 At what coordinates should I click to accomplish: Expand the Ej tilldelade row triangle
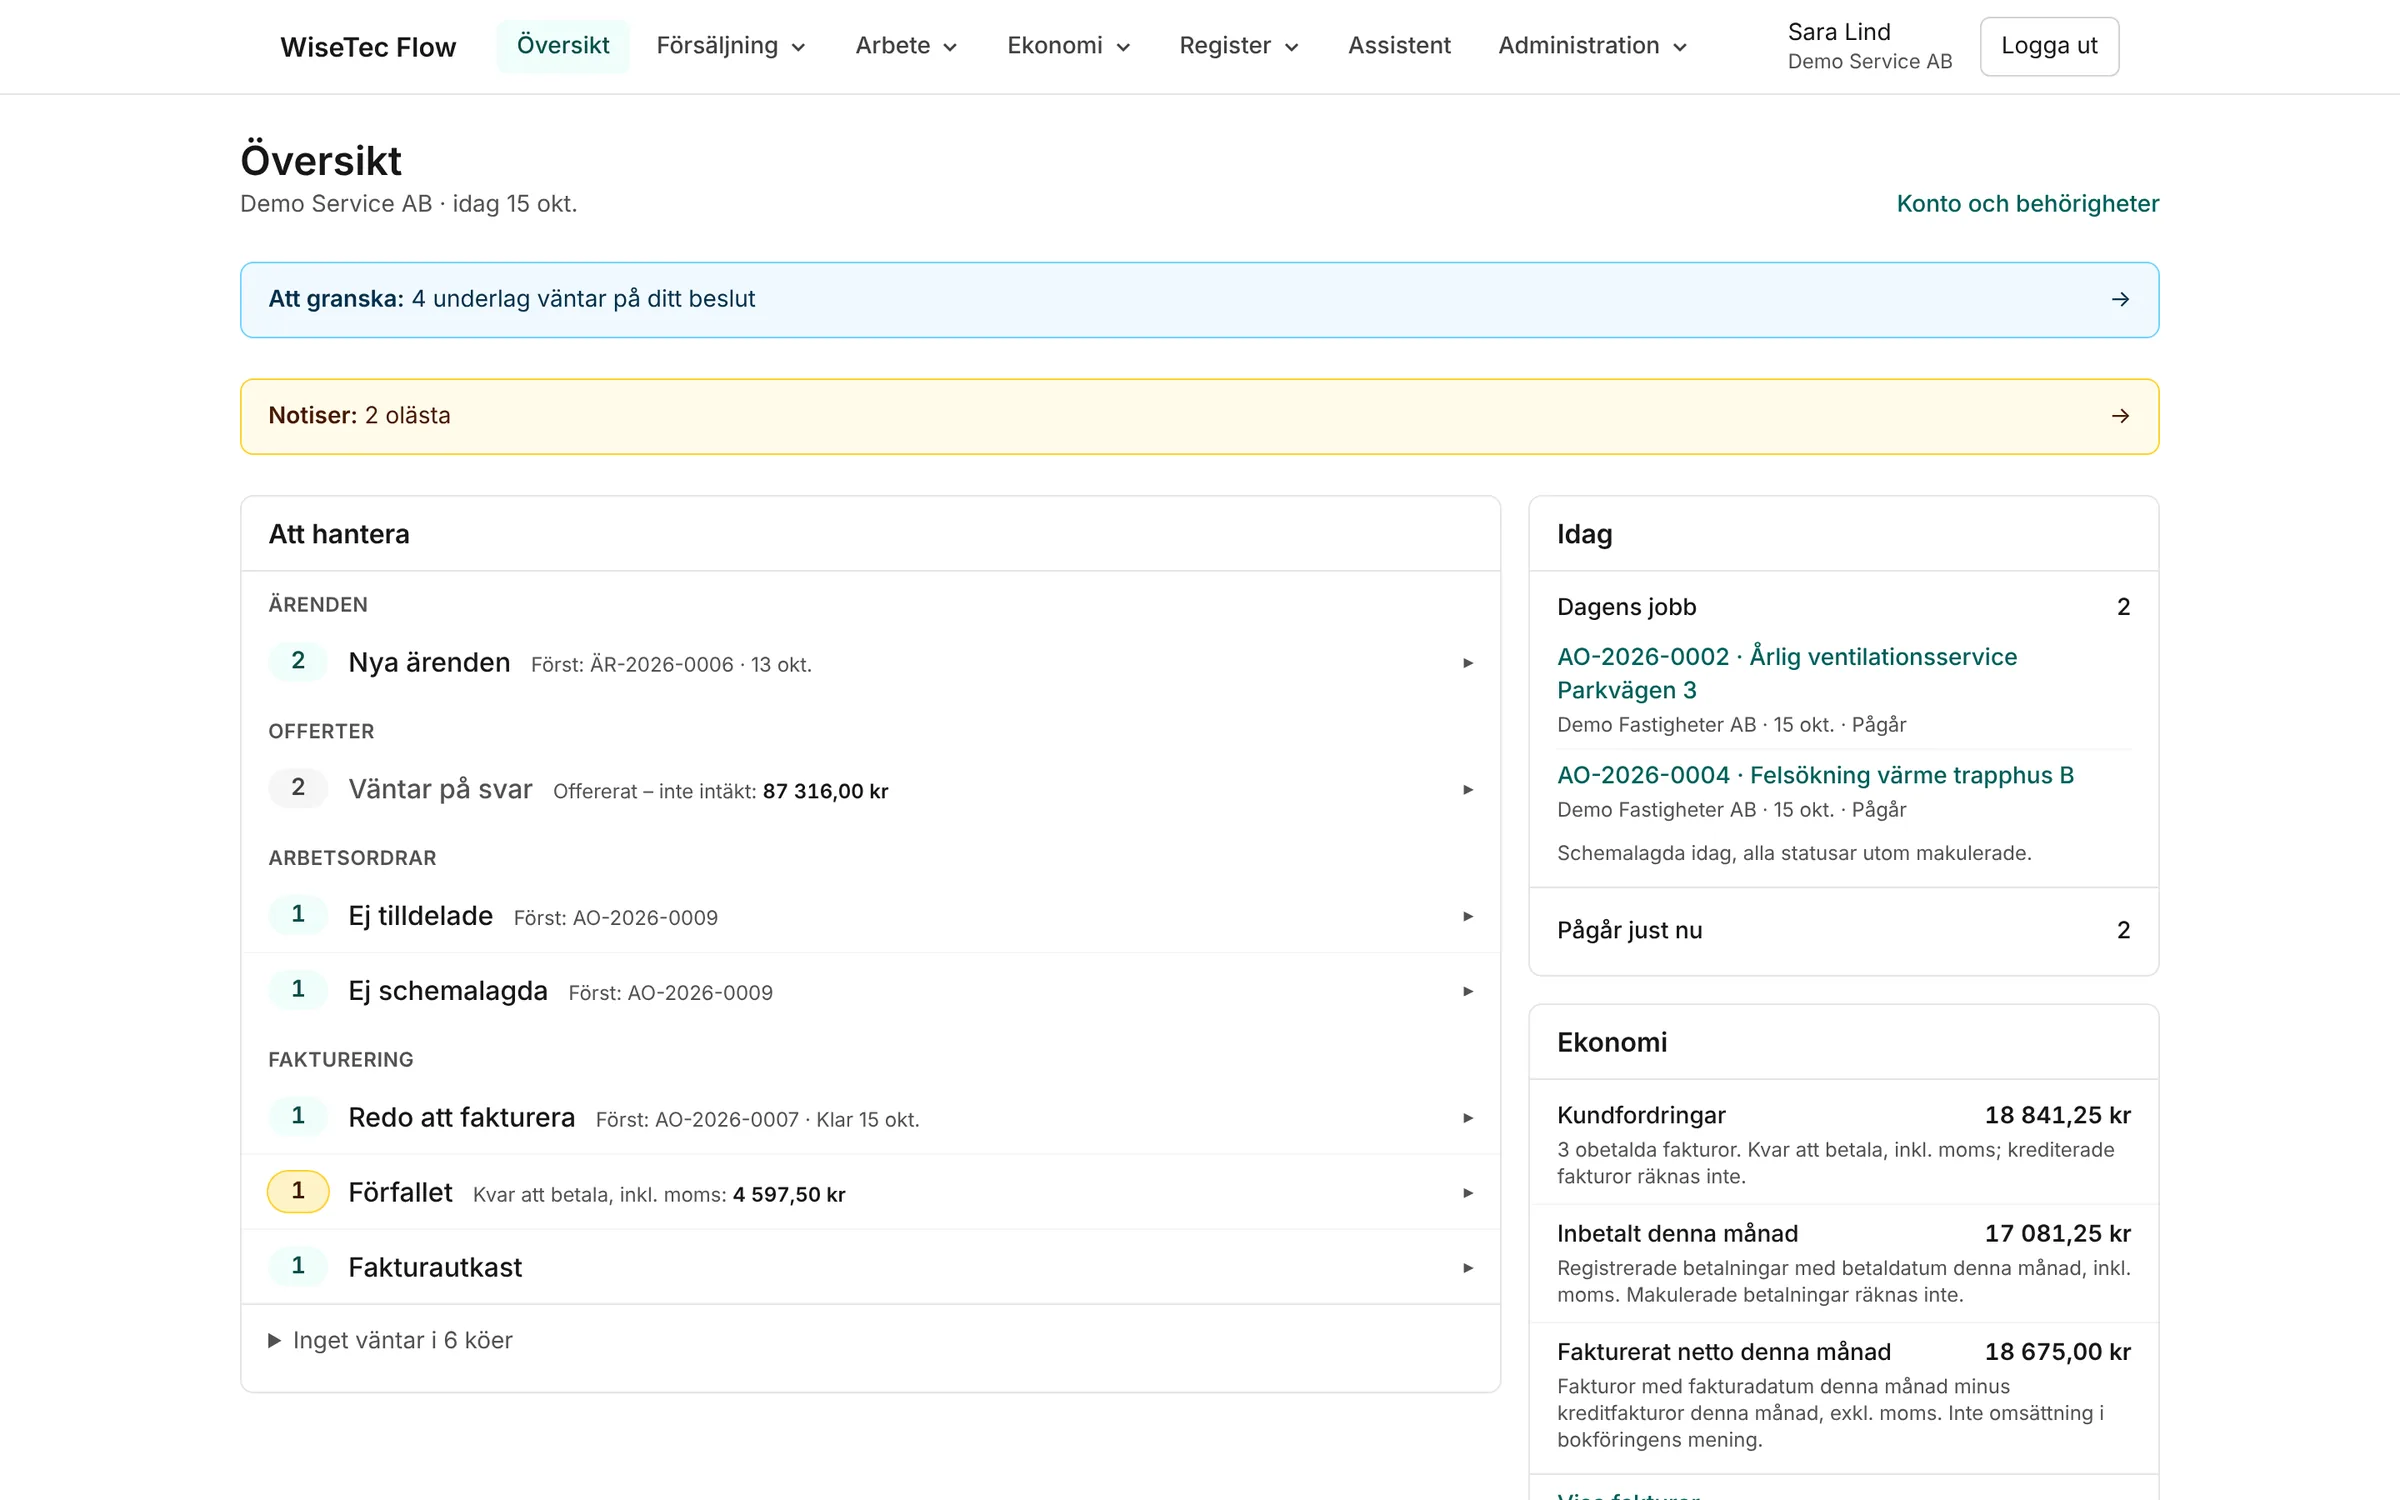click(x=1468, y=916)
